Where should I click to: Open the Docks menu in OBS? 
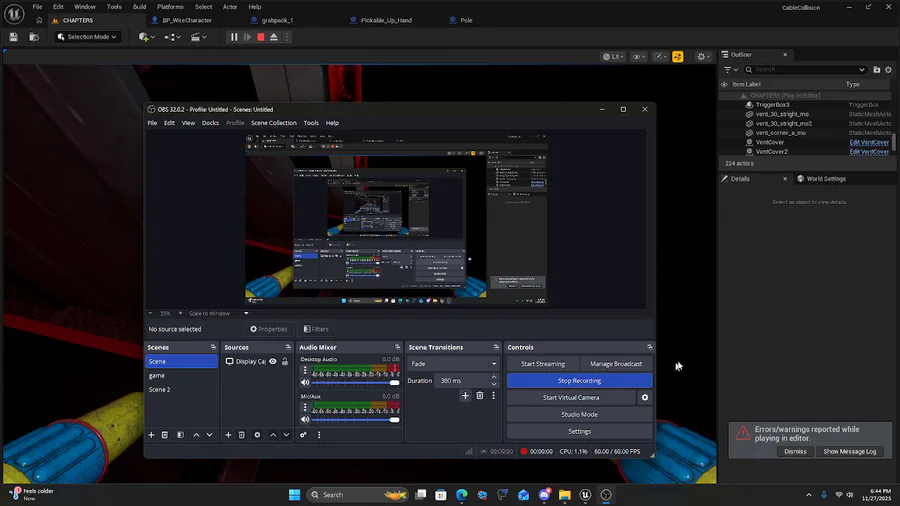coord(210,123)
